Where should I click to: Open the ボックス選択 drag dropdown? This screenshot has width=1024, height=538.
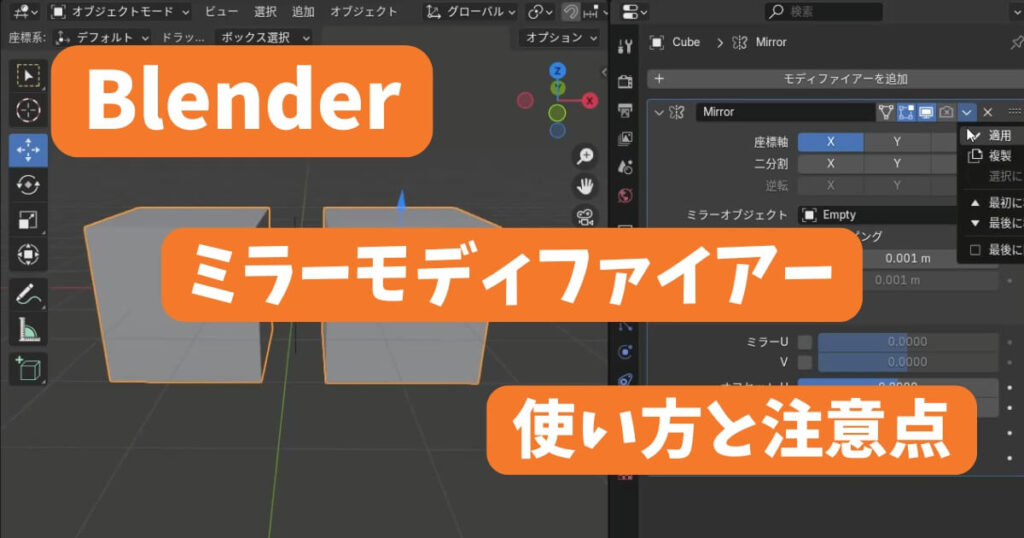[x=264, y=38]
